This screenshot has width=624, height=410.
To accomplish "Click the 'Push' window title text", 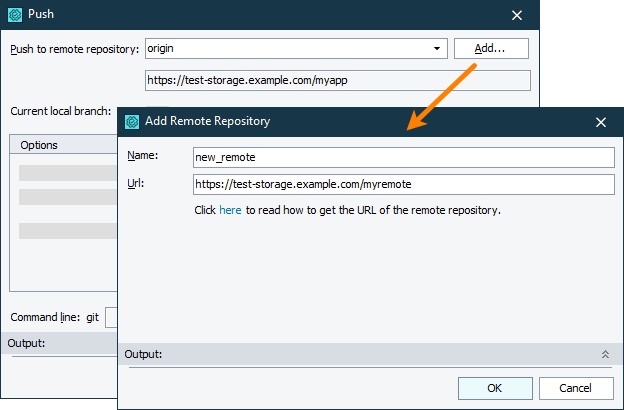I will tap(40, 15).
